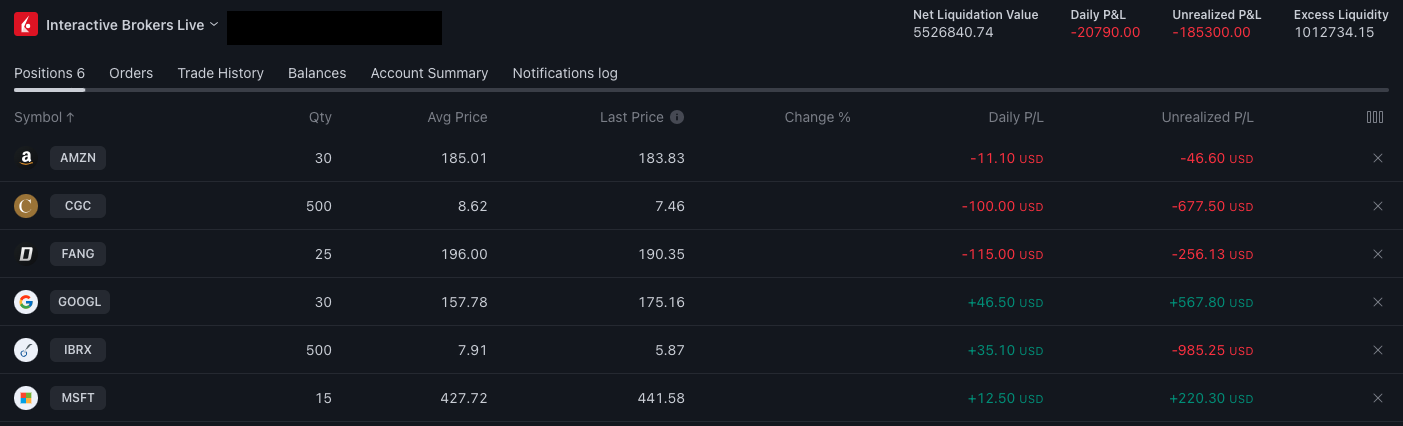Viewport: 1403px width, 426px height.
Task: Click the Net Liquidation Value figure
Action: (953, 32)
